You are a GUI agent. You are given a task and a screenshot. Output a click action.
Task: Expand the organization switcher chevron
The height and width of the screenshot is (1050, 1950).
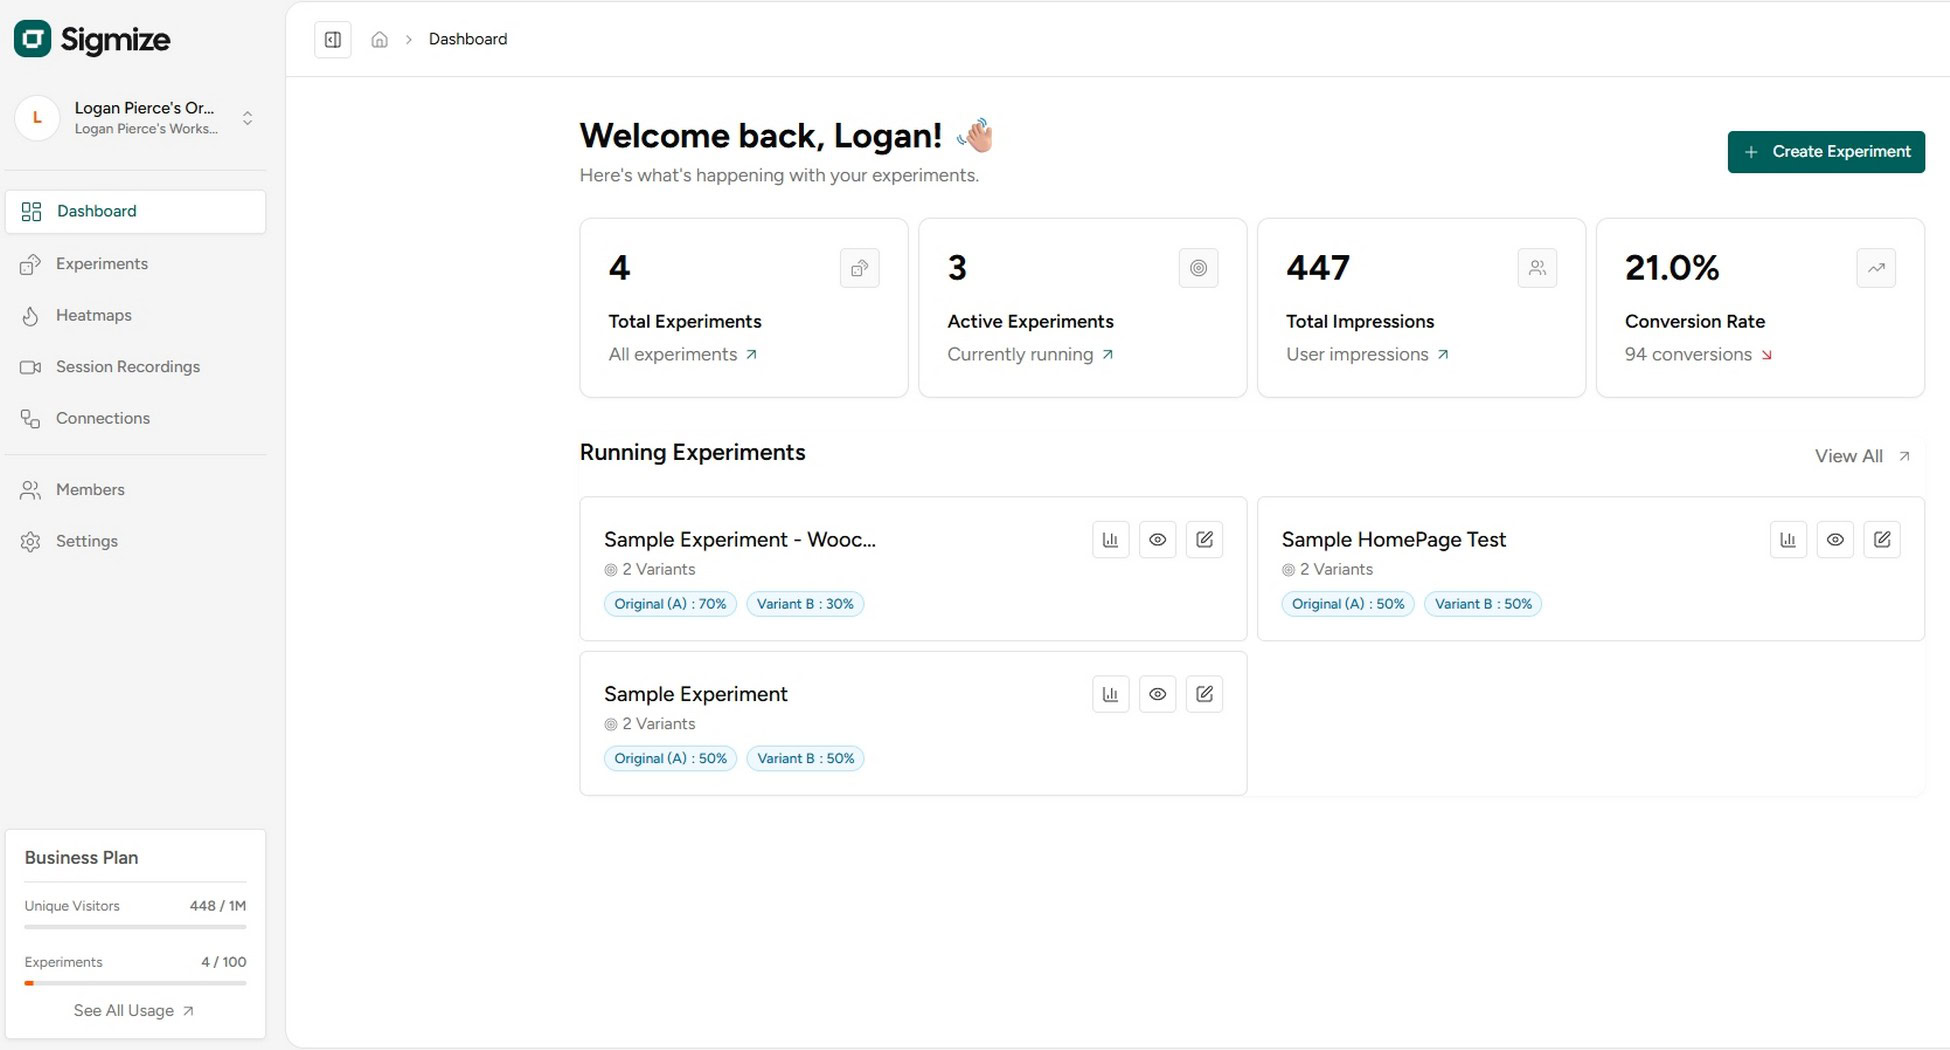(x=247, y=118)
